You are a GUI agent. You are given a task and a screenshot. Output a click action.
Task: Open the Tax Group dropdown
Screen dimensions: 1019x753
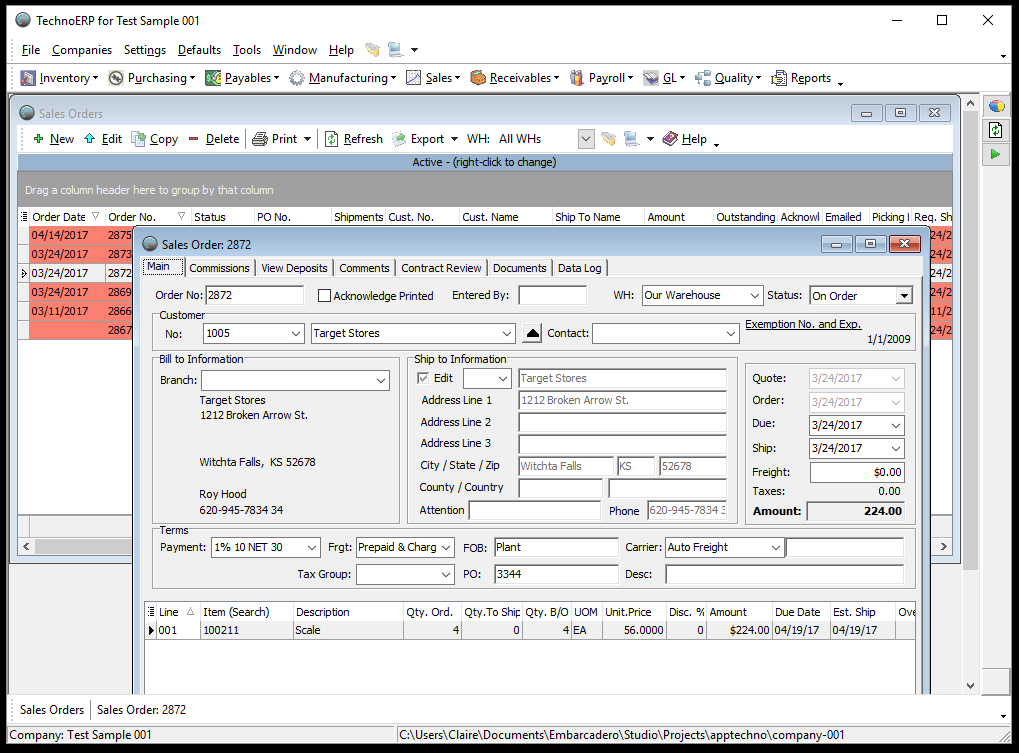click(x=446, y=574)
